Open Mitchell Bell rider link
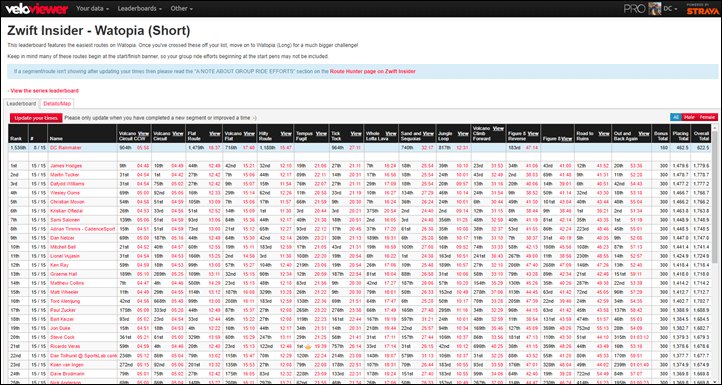Viewport: 722px width, 385px height. [x=64, y=246]
